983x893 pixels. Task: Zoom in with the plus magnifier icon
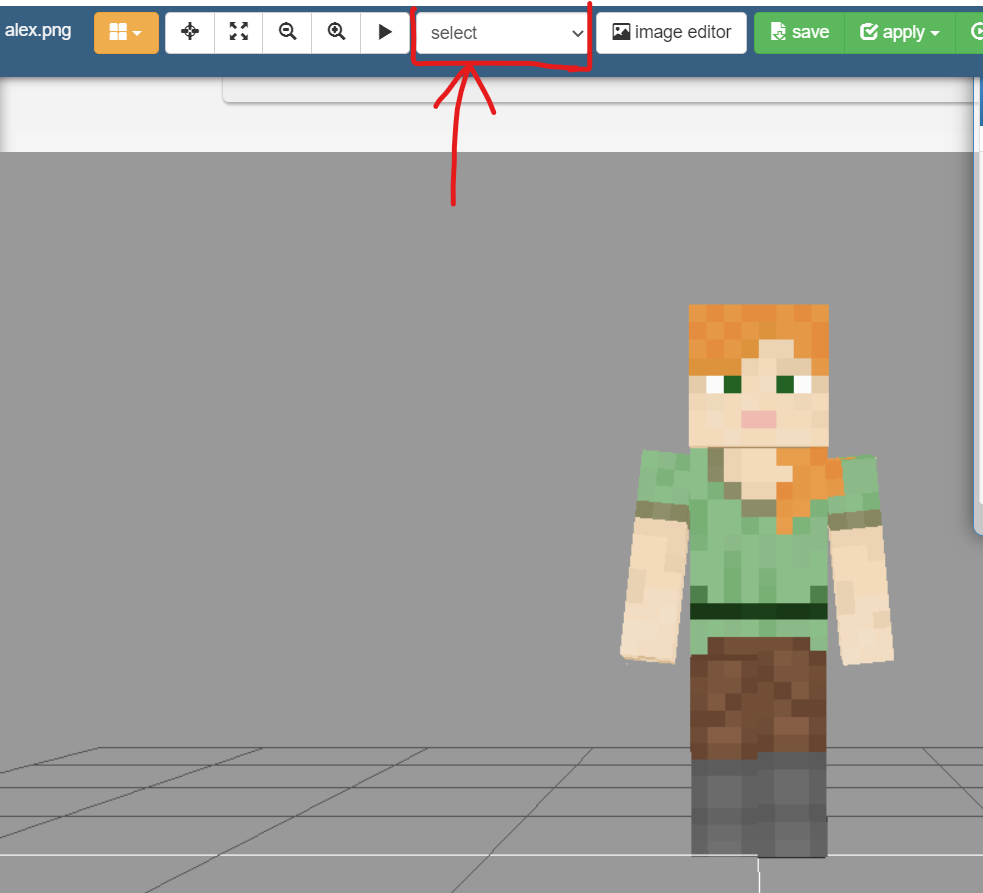coord(337,32)
